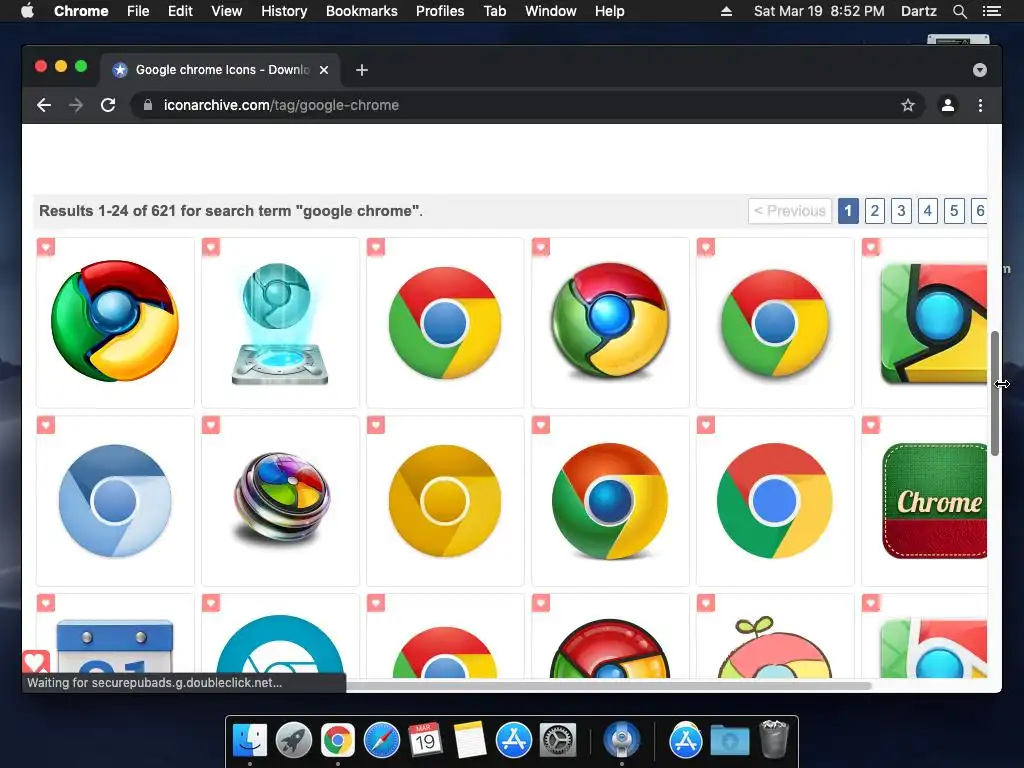Close the Google chrome Icons tab
The height and width of the screenshot is (768, 1024).
coord(324,70)
